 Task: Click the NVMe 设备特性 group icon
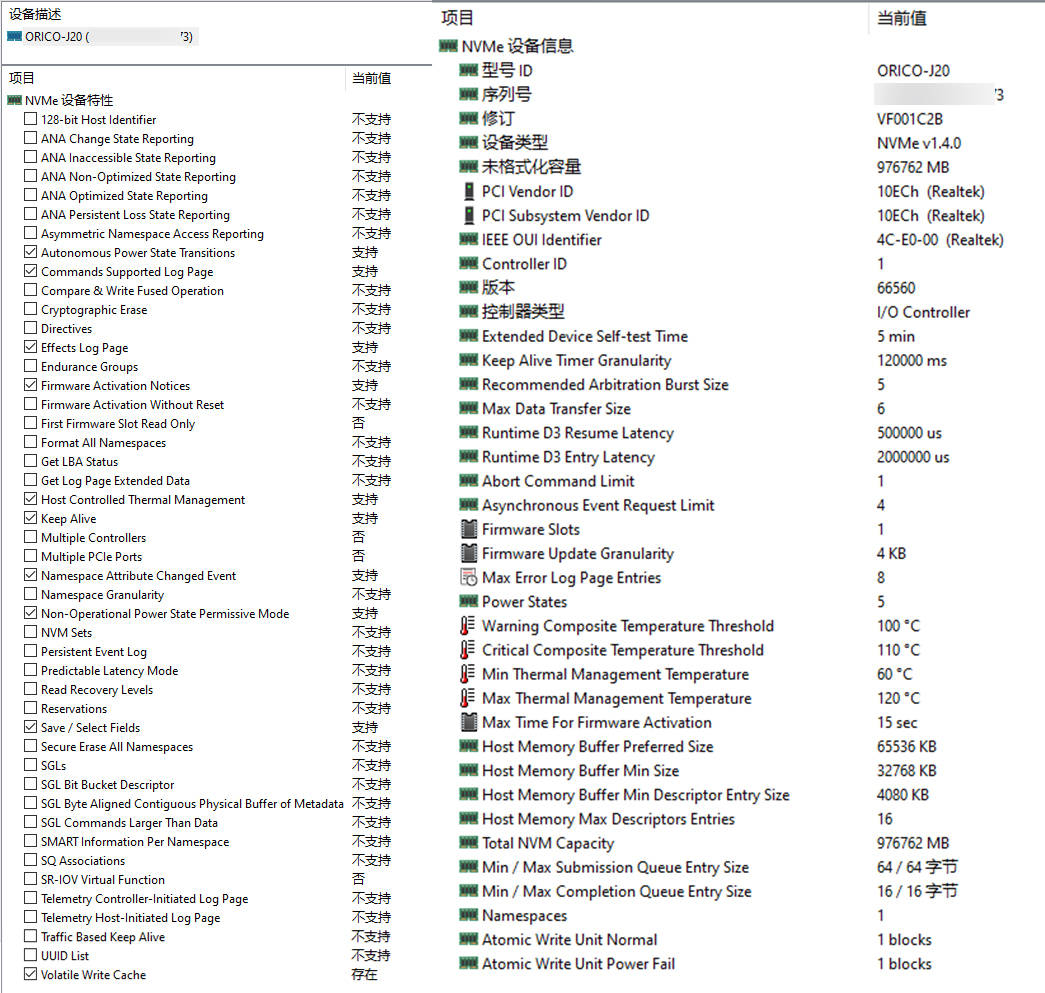[x=14, y=100]
